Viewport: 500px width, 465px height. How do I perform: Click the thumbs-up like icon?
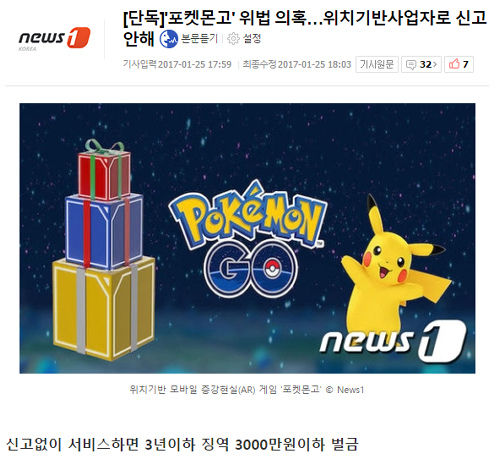tap(454, 64)
